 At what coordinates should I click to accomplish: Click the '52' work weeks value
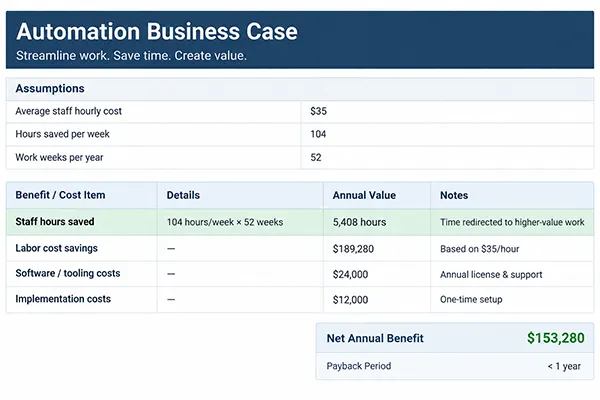point(316,157)
